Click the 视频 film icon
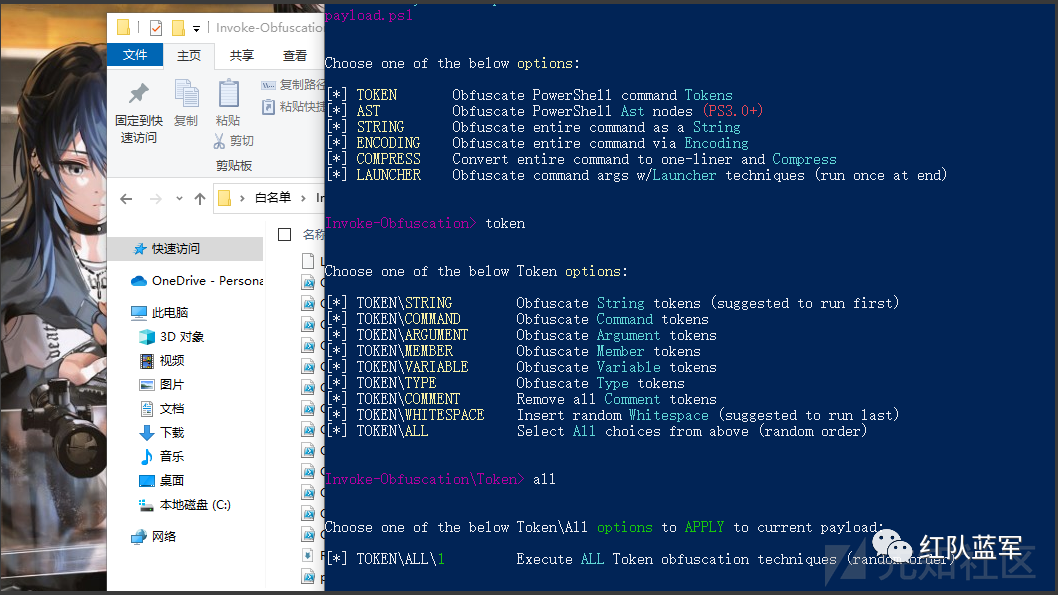 click(x=146, y=361)
